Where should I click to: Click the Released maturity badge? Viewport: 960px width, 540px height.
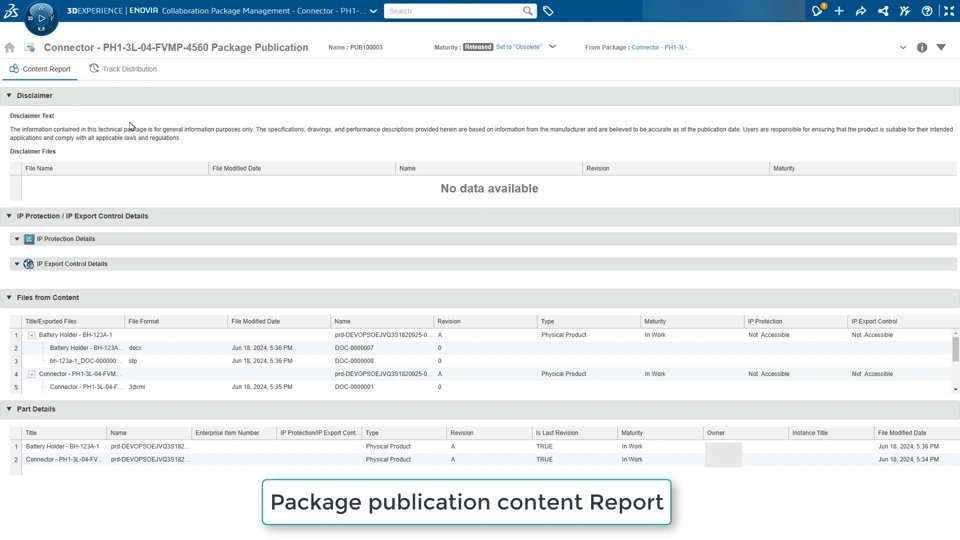478,47
